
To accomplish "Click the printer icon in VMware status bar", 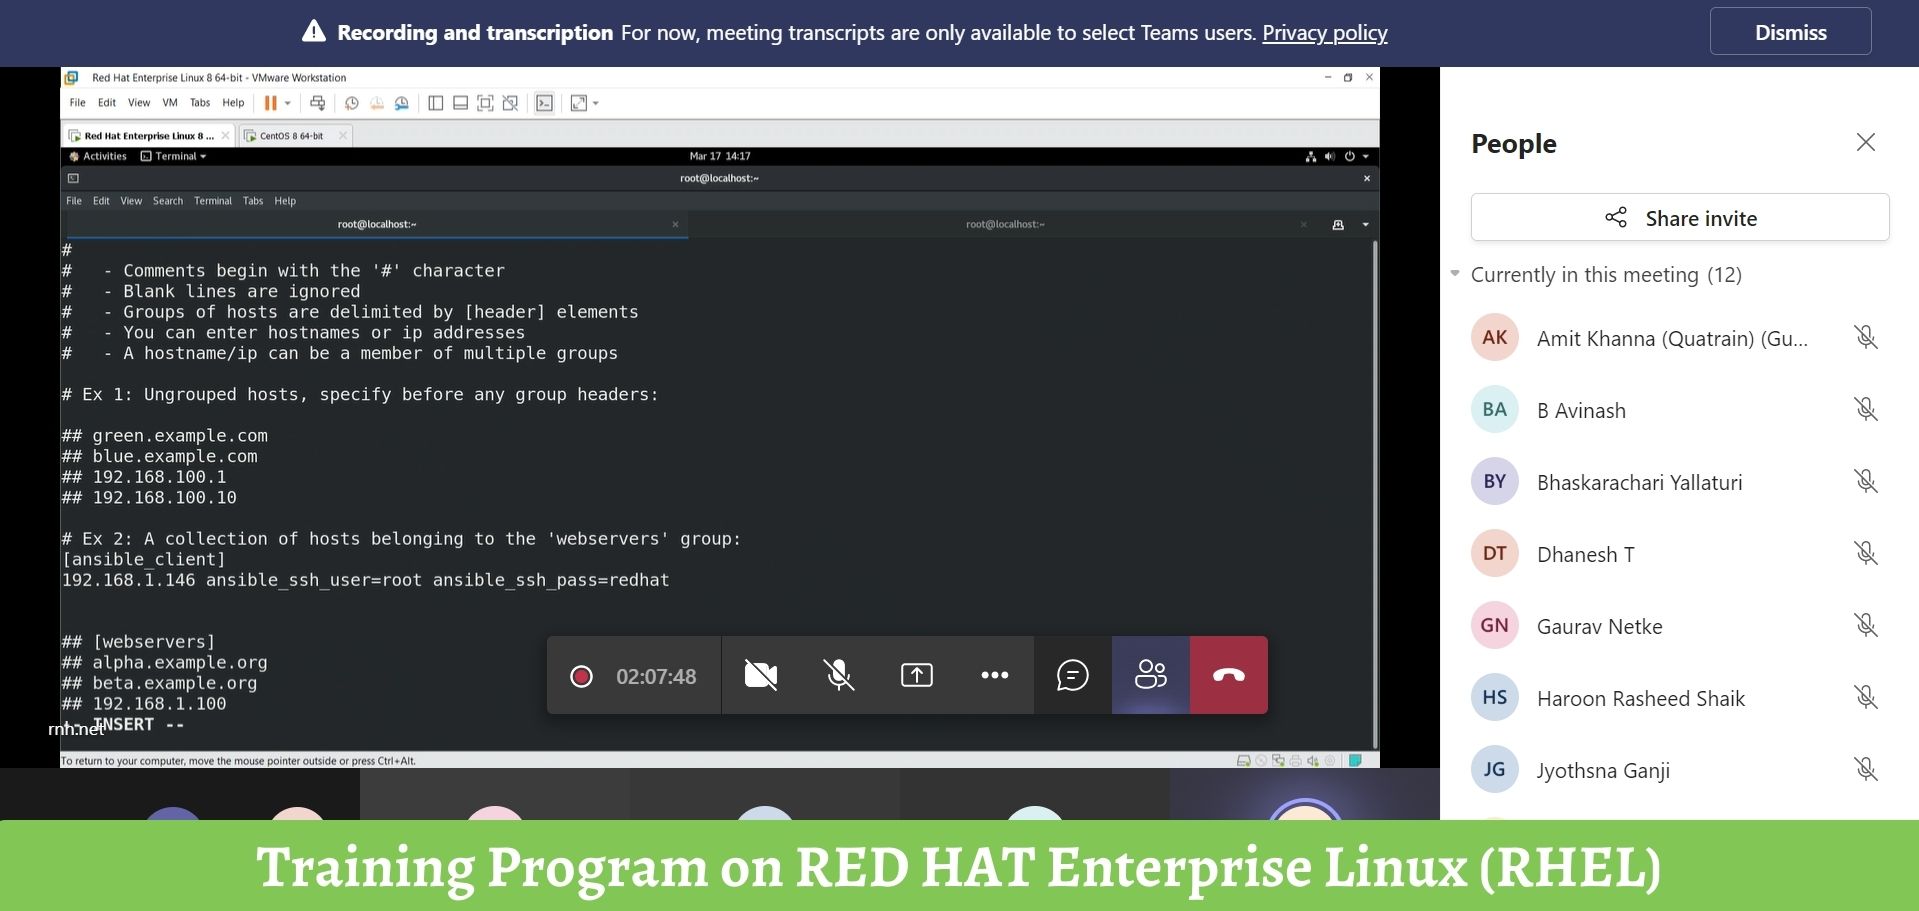I will pyautogui.click(x=1296, y=761).
